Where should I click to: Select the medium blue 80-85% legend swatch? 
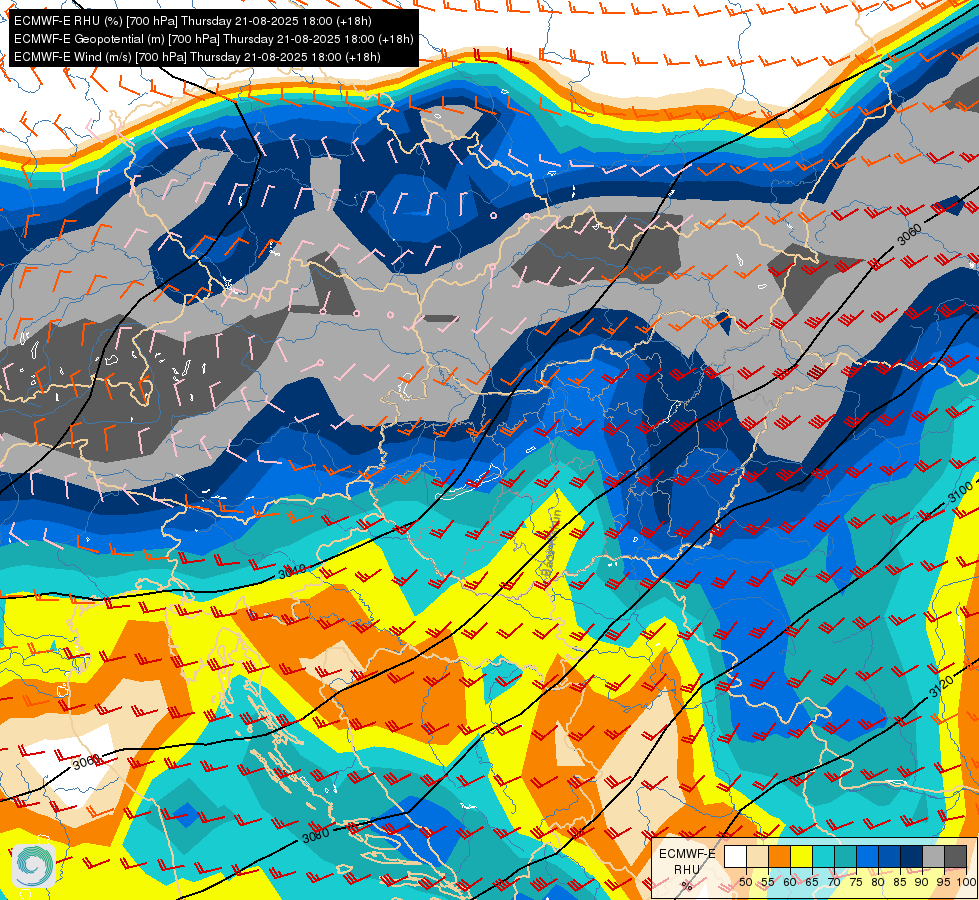point(890,856)
